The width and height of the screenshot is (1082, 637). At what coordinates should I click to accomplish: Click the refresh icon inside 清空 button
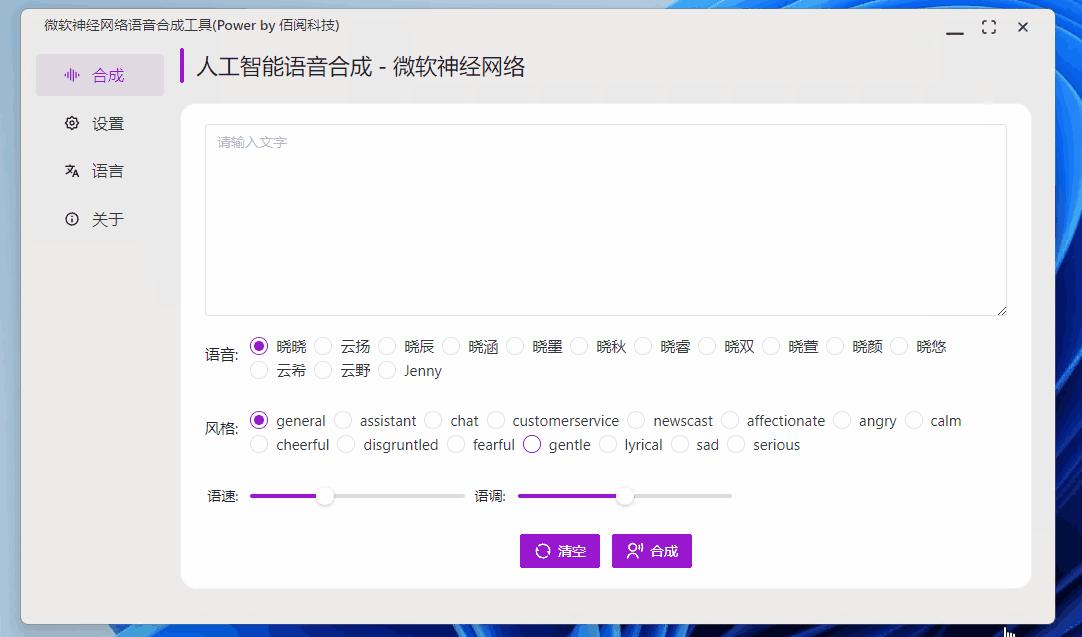click(x=543, y=550)
